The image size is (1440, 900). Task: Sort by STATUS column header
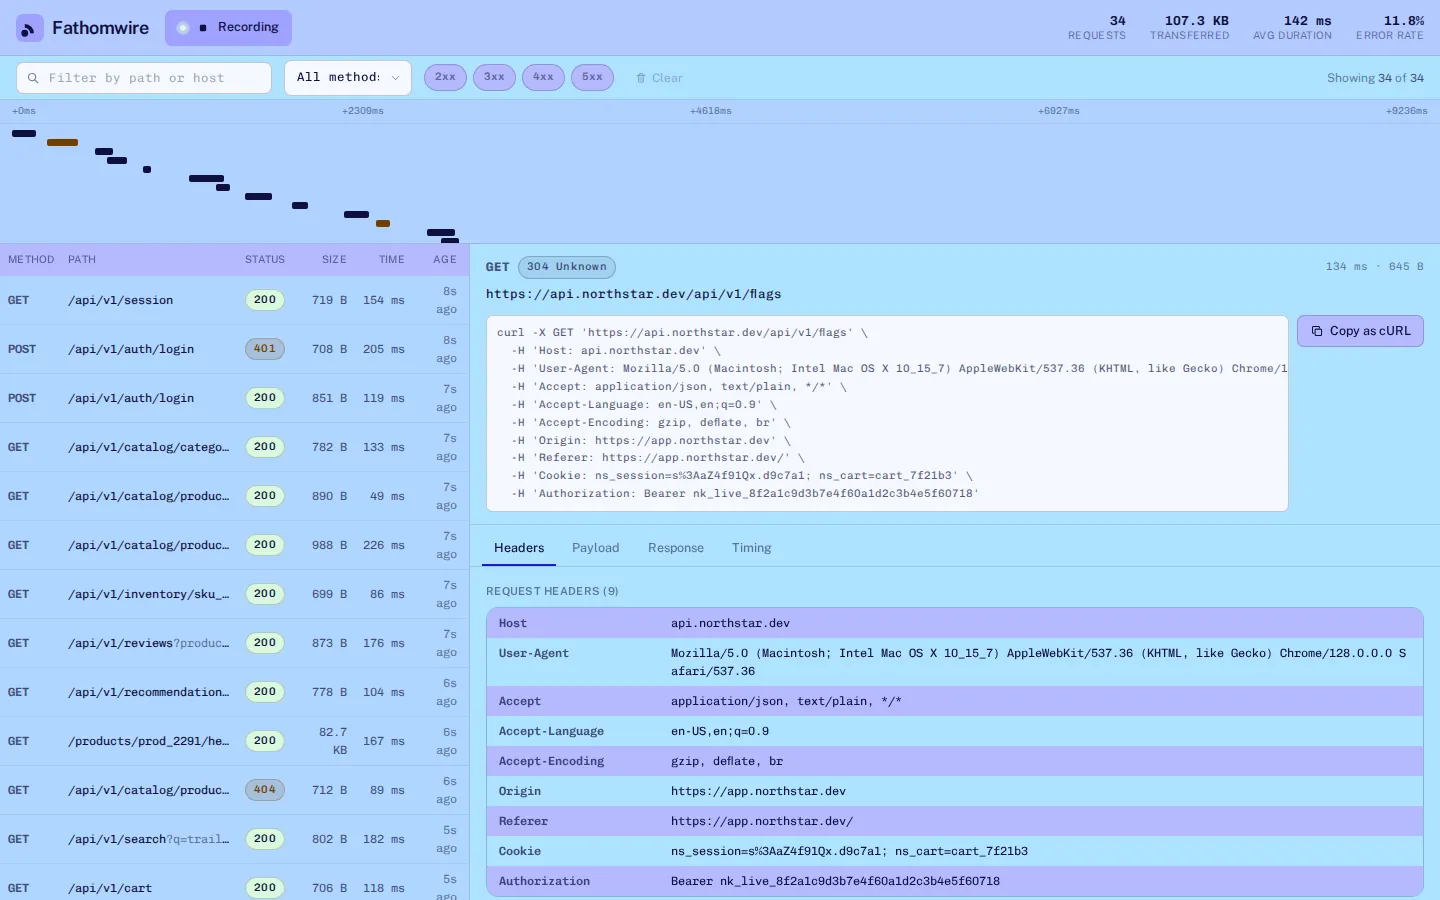click(265, 260)
